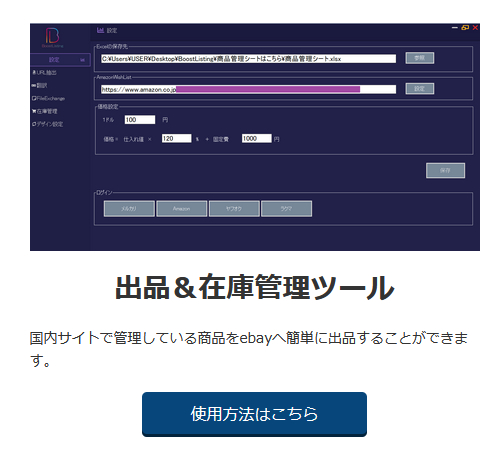504x453 pixels.
Task: Open the 在庫管理 cart item
Action: point(45,111)
